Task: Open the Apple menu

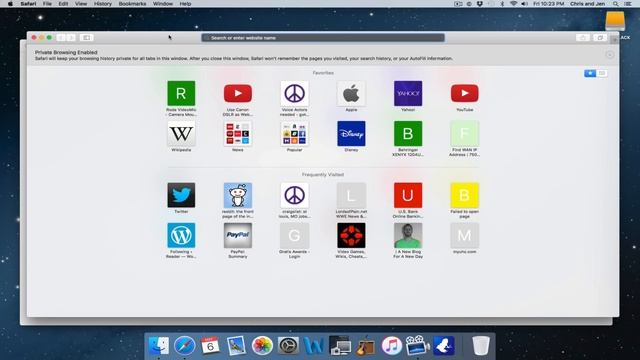Action: pos(10,4)
